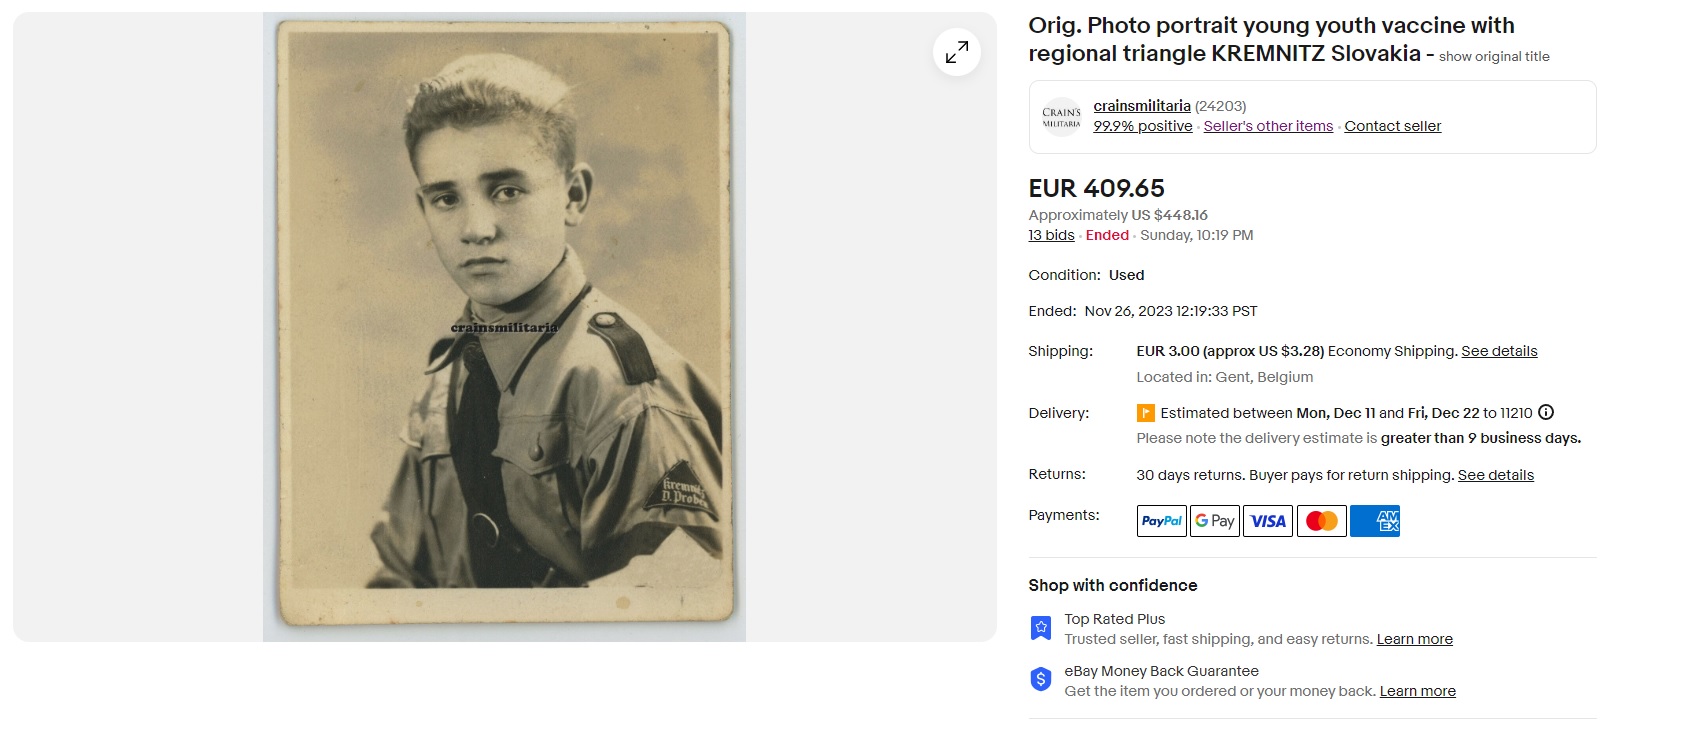The image size is (1690, 735).
Task: Show original title of the listing
Action: pos(1494,57)
